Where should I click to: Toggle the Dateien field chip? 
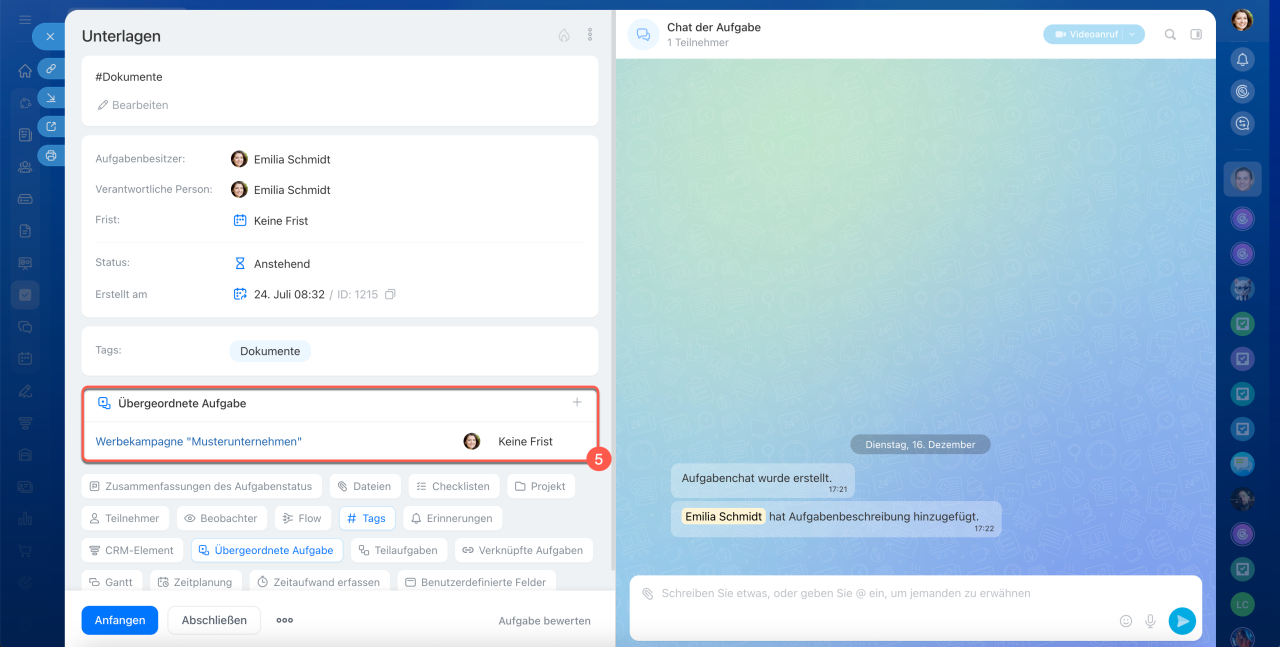point(365,486)
